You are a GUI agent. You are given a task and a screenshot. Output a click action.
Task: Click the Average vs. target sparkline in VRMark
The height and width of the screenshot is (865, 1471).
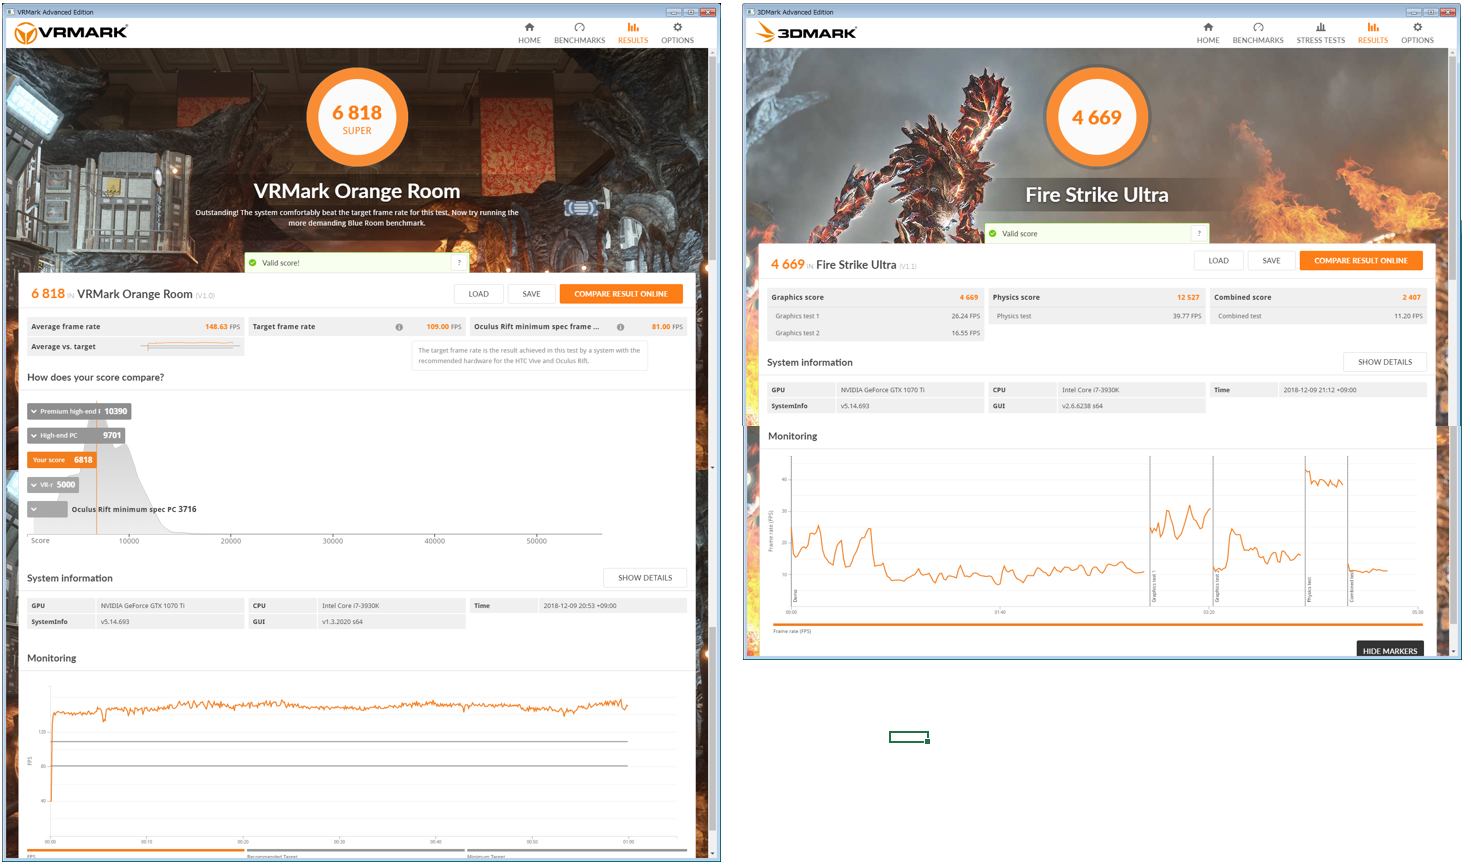[x=190, y=346]
